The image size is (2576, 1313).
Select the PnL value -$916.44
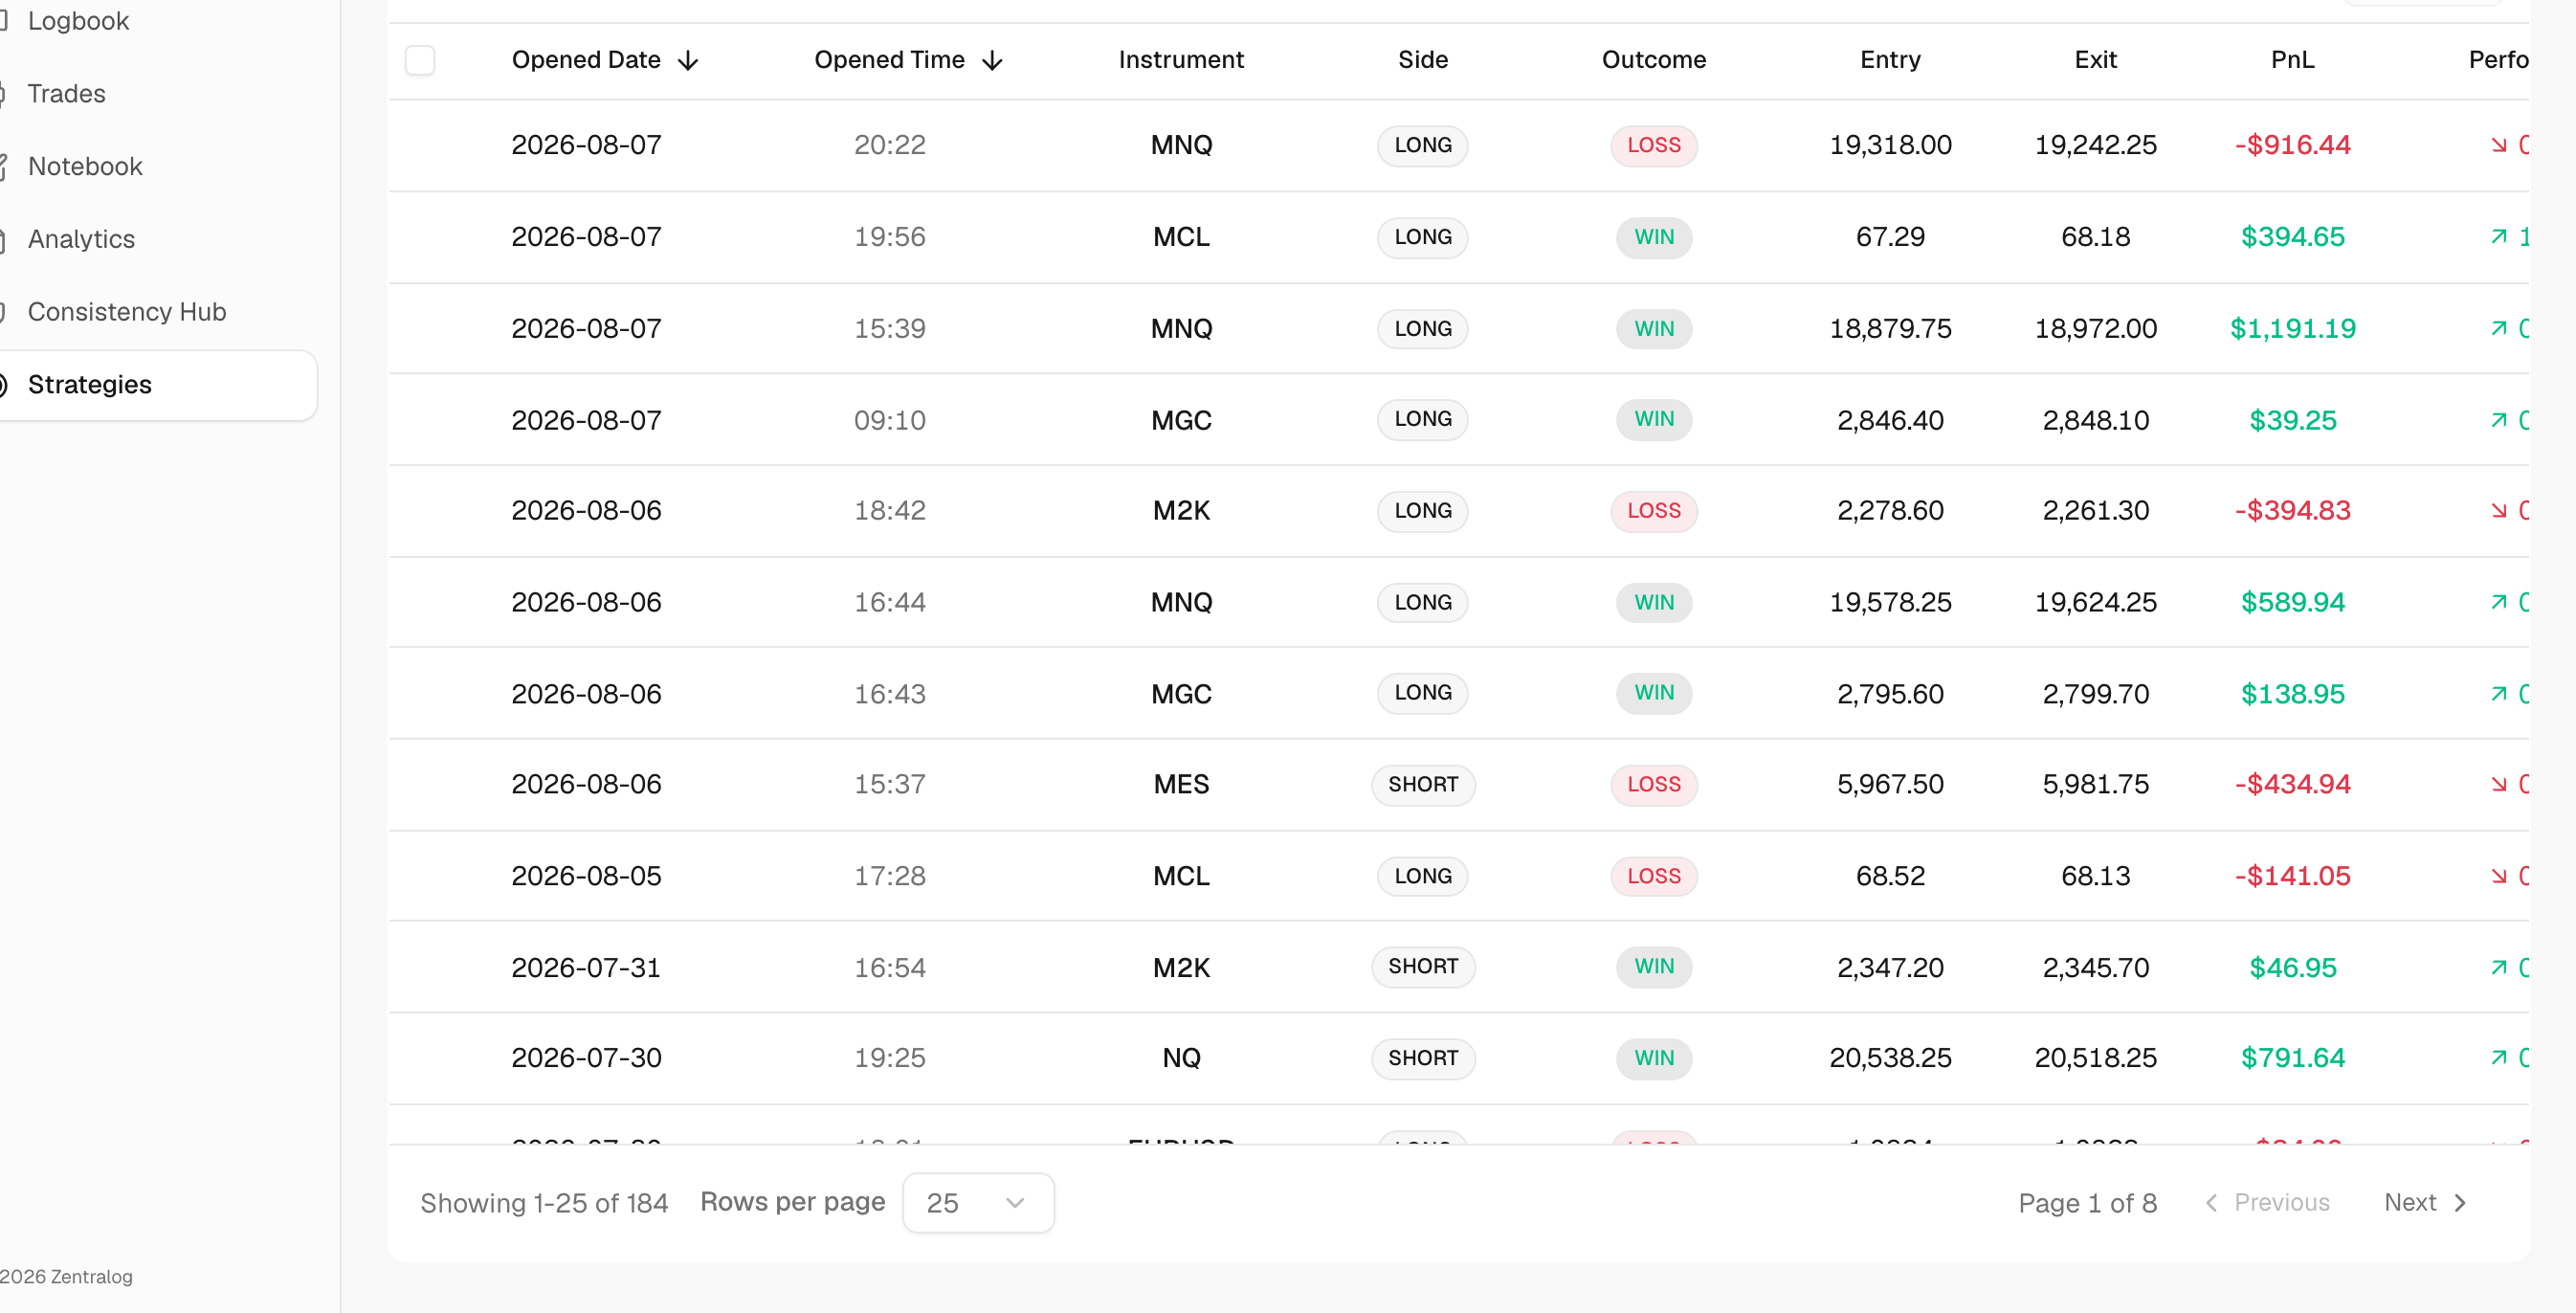pyautogui.click(x=2292, y=145)
